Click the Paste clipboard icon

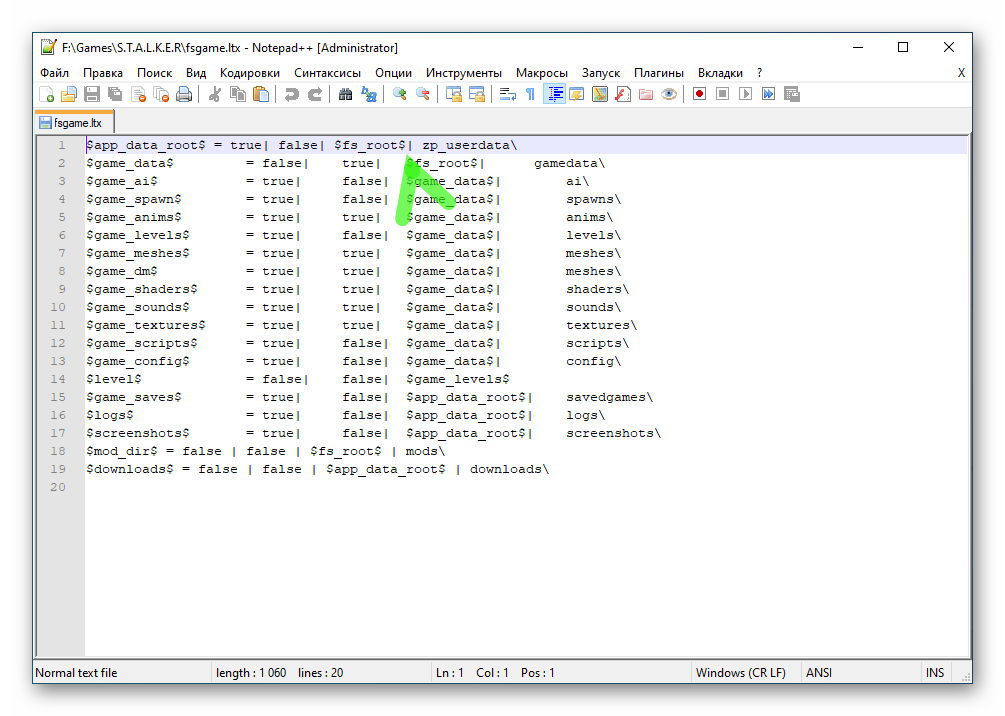261,94
